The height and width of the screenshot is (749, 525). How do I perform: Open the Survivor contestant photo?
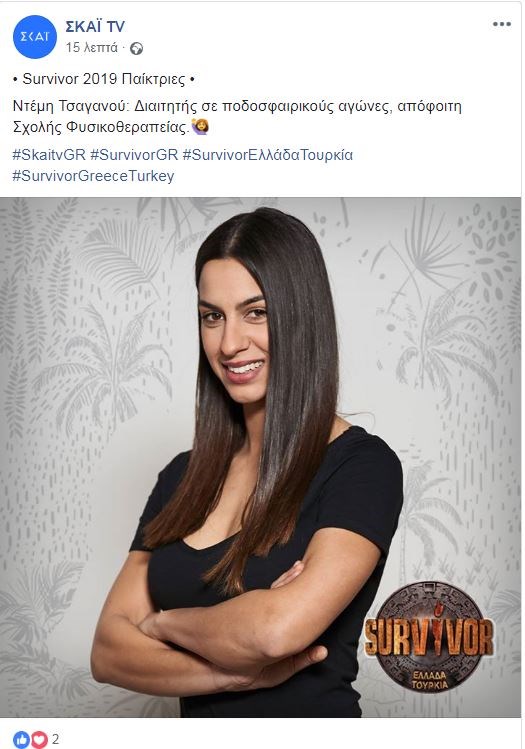pyautogui.click(x=260, y=457)
